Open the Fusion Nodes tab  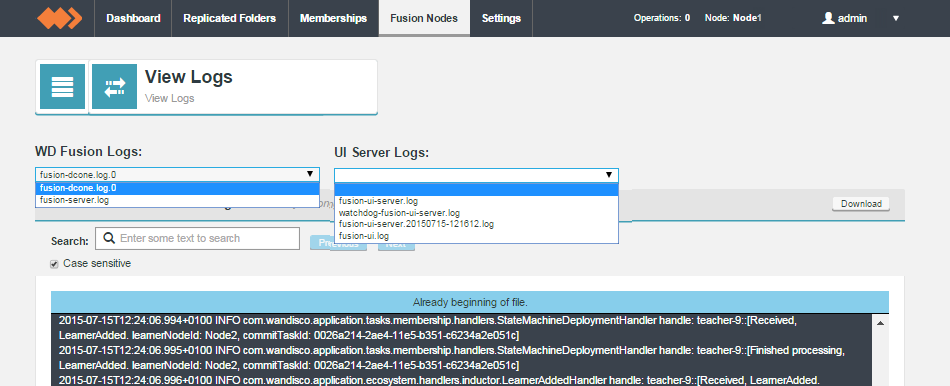point(424,18)
